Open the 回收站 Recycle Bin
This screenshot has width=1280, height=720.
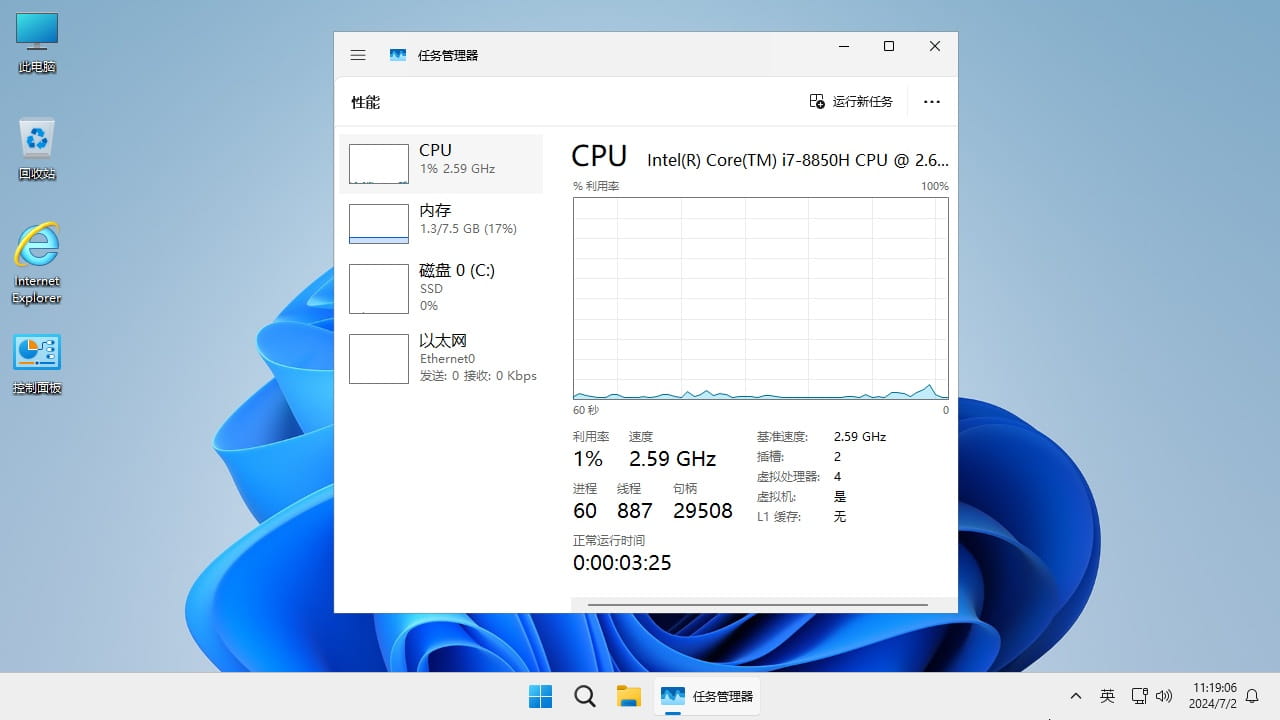(x=36, y=138)
